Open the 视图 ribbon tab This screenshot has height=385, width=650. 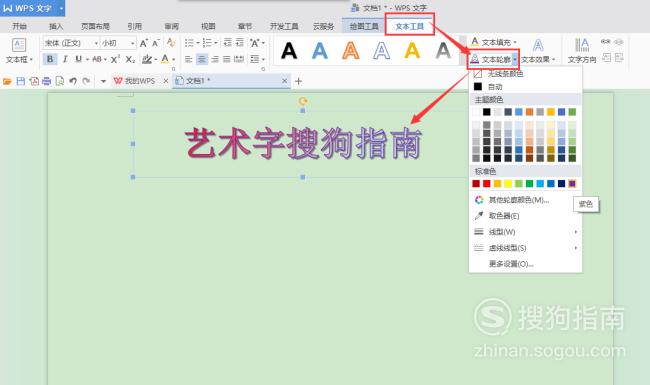208,27
